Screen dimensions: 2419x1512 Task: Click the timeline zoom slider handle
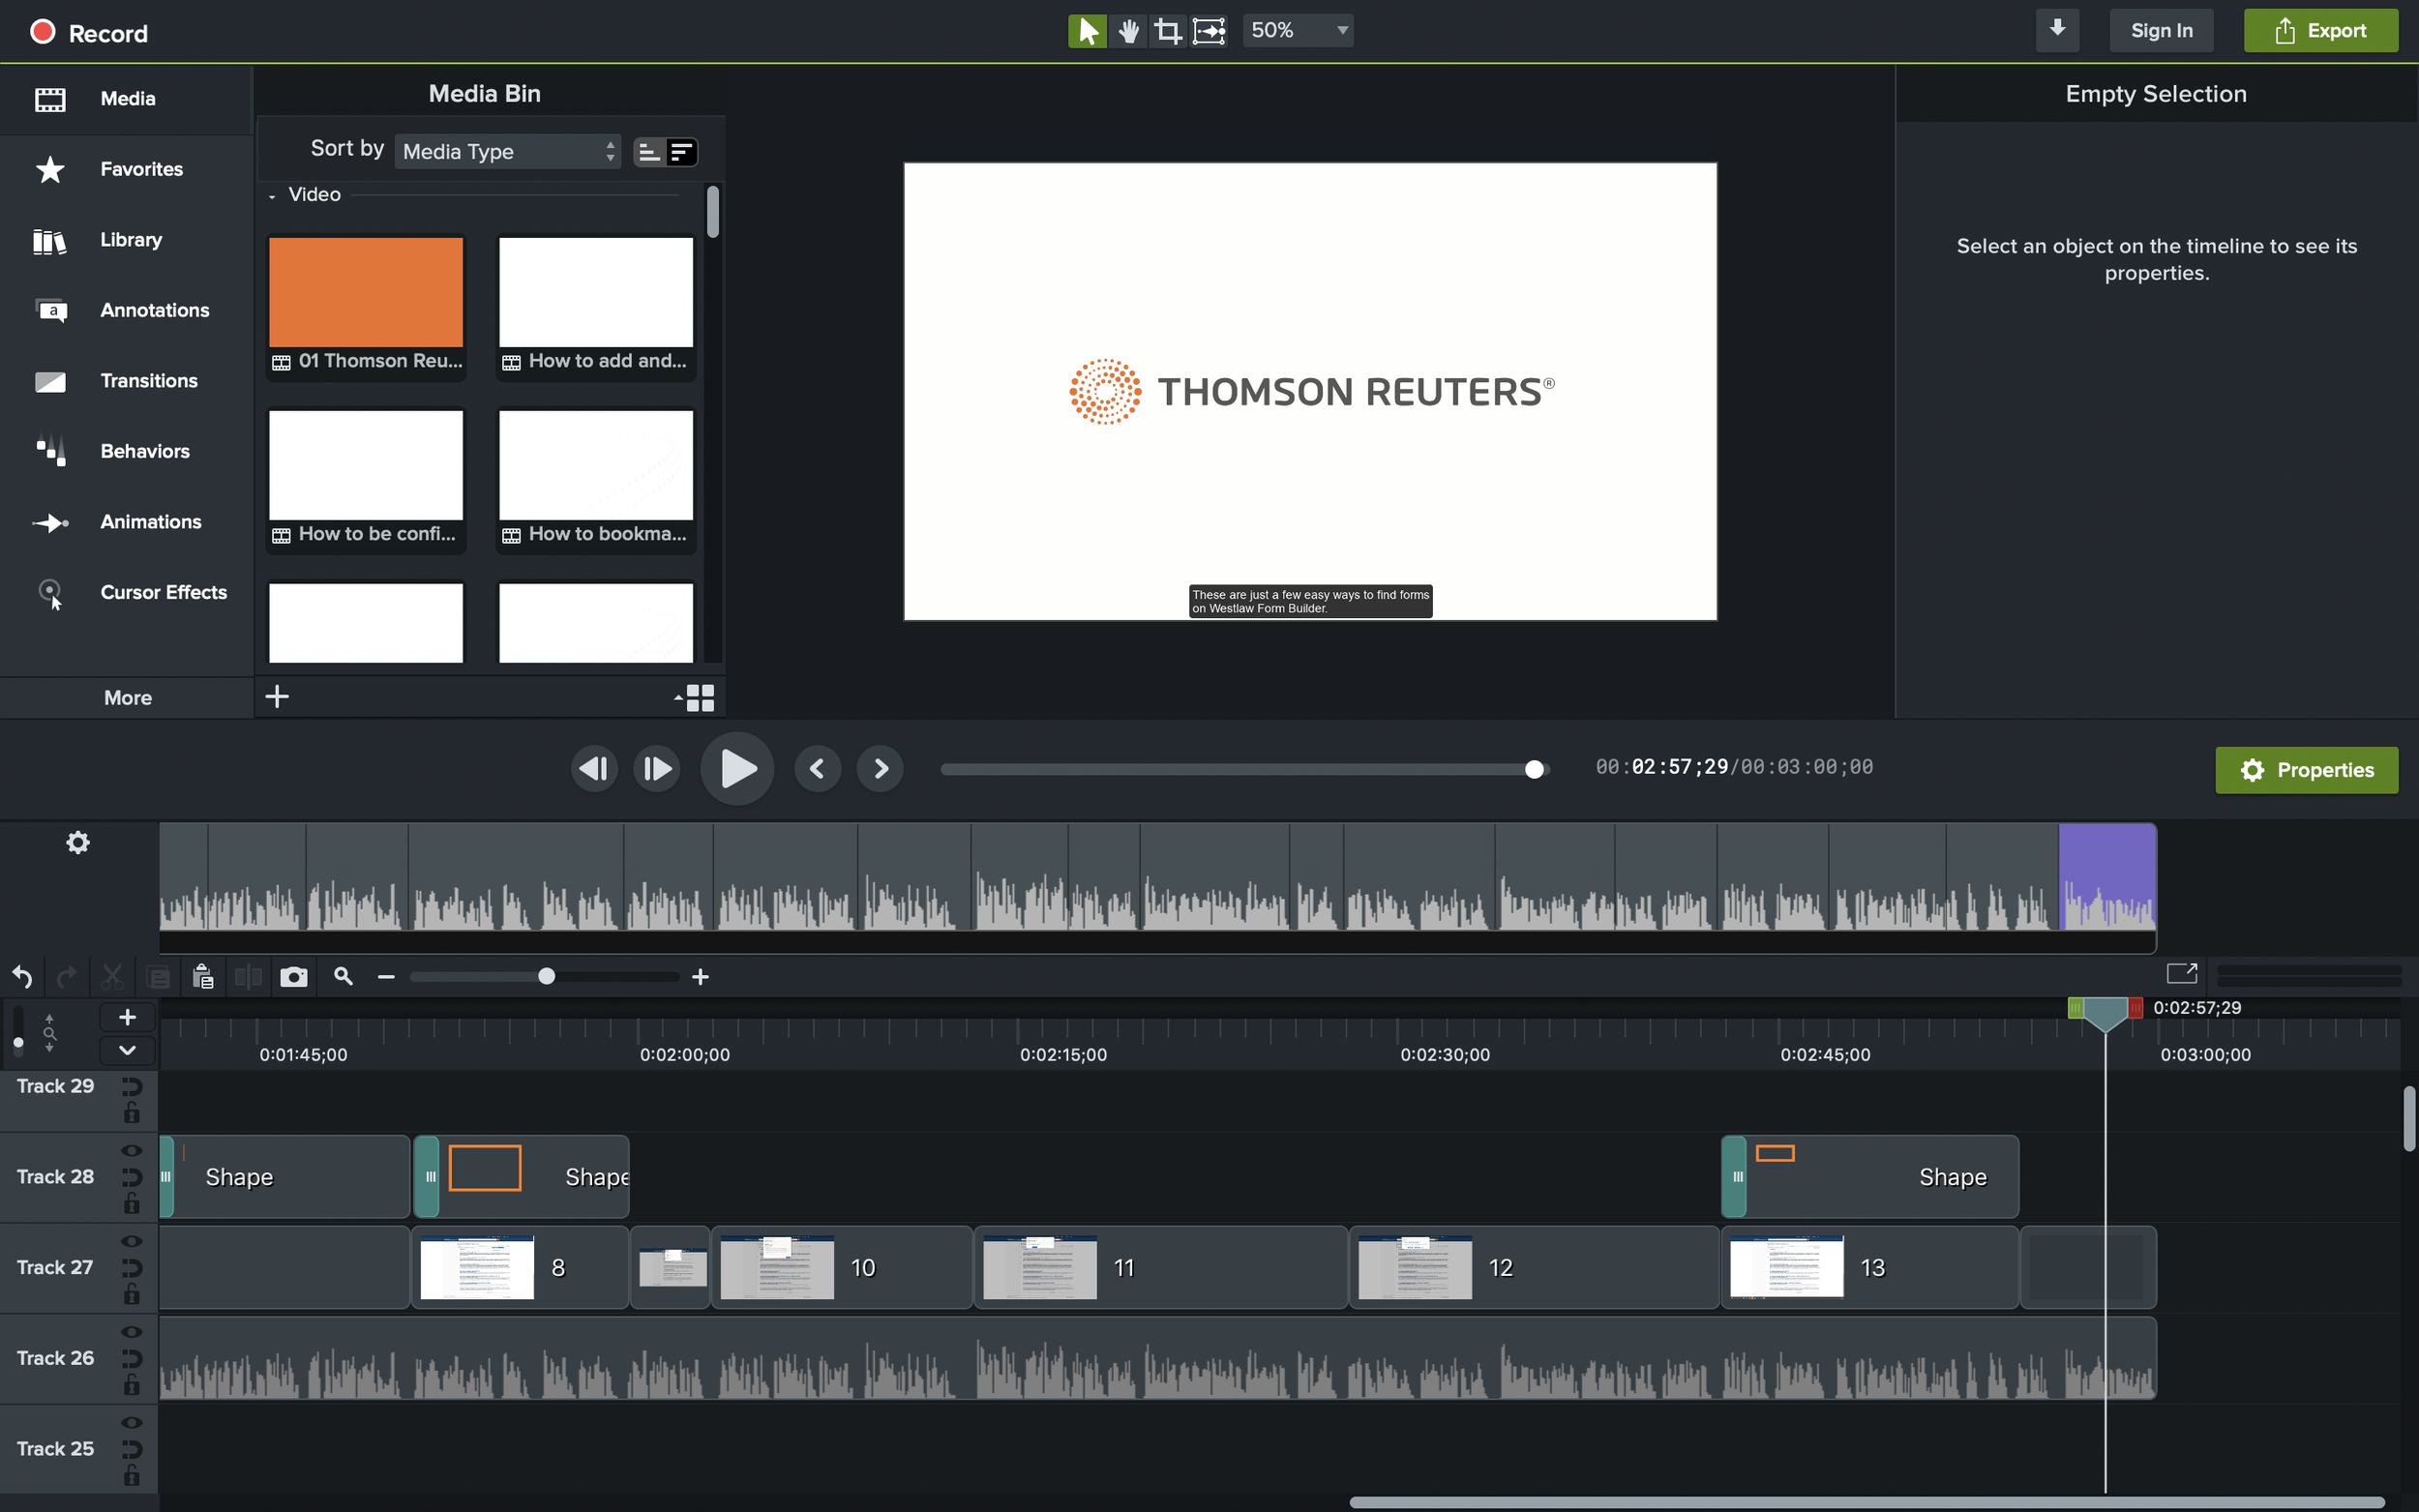click(546, 976)
